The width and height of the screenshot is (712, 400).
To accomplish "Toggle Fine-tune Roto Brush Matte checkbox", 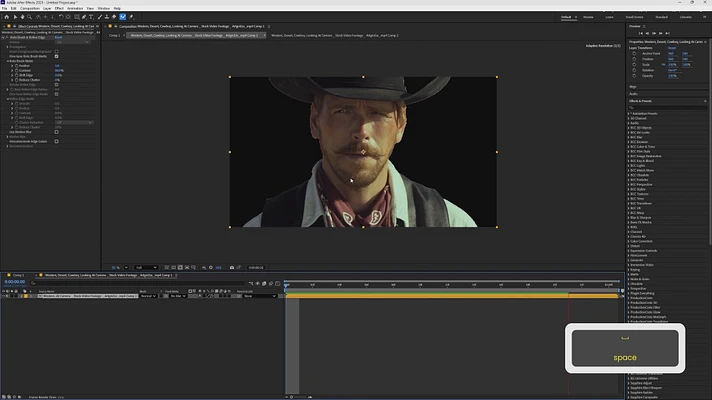I will [x=56, y=56].
